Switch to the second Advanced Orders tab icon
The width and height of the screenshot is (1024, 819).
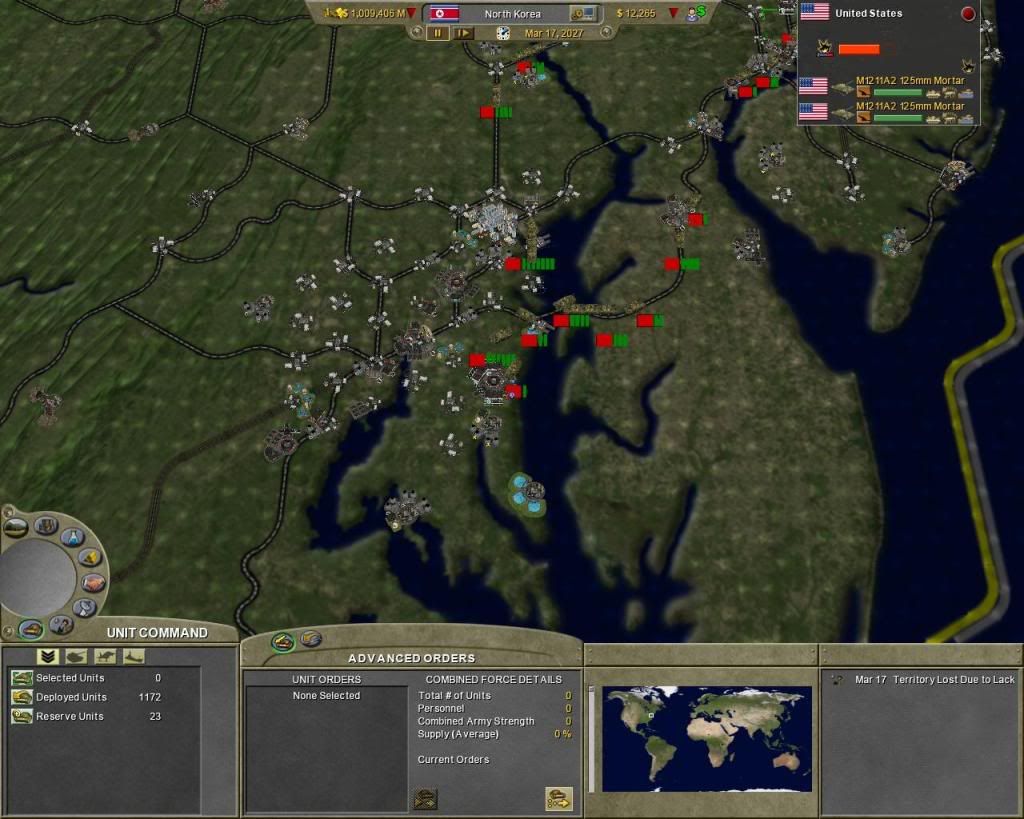pyautogui.click(x=311, y=638)
